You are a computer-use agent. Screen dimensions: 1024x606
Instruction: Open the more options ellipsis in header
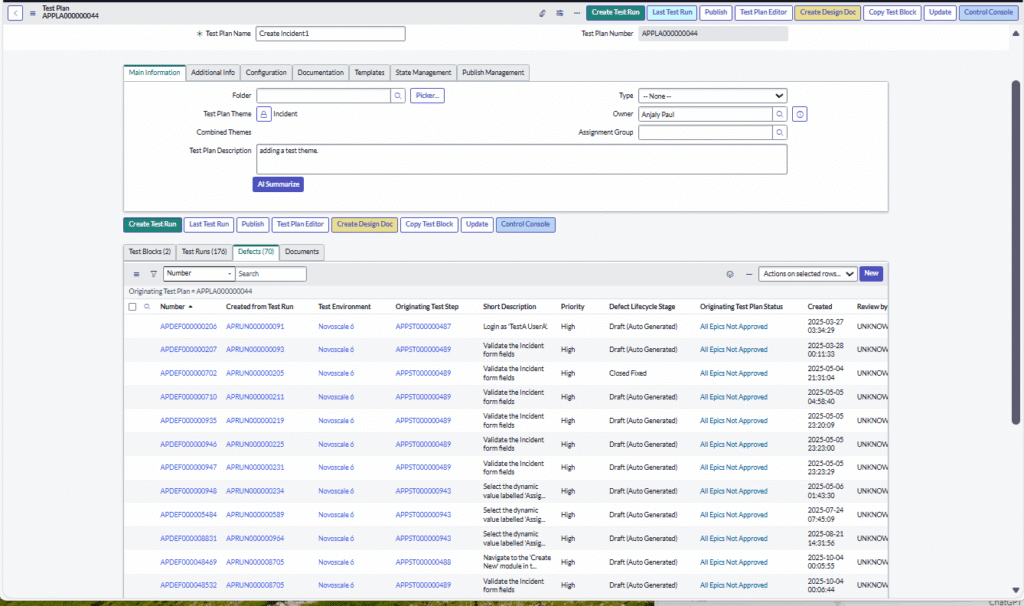(576, 13)
